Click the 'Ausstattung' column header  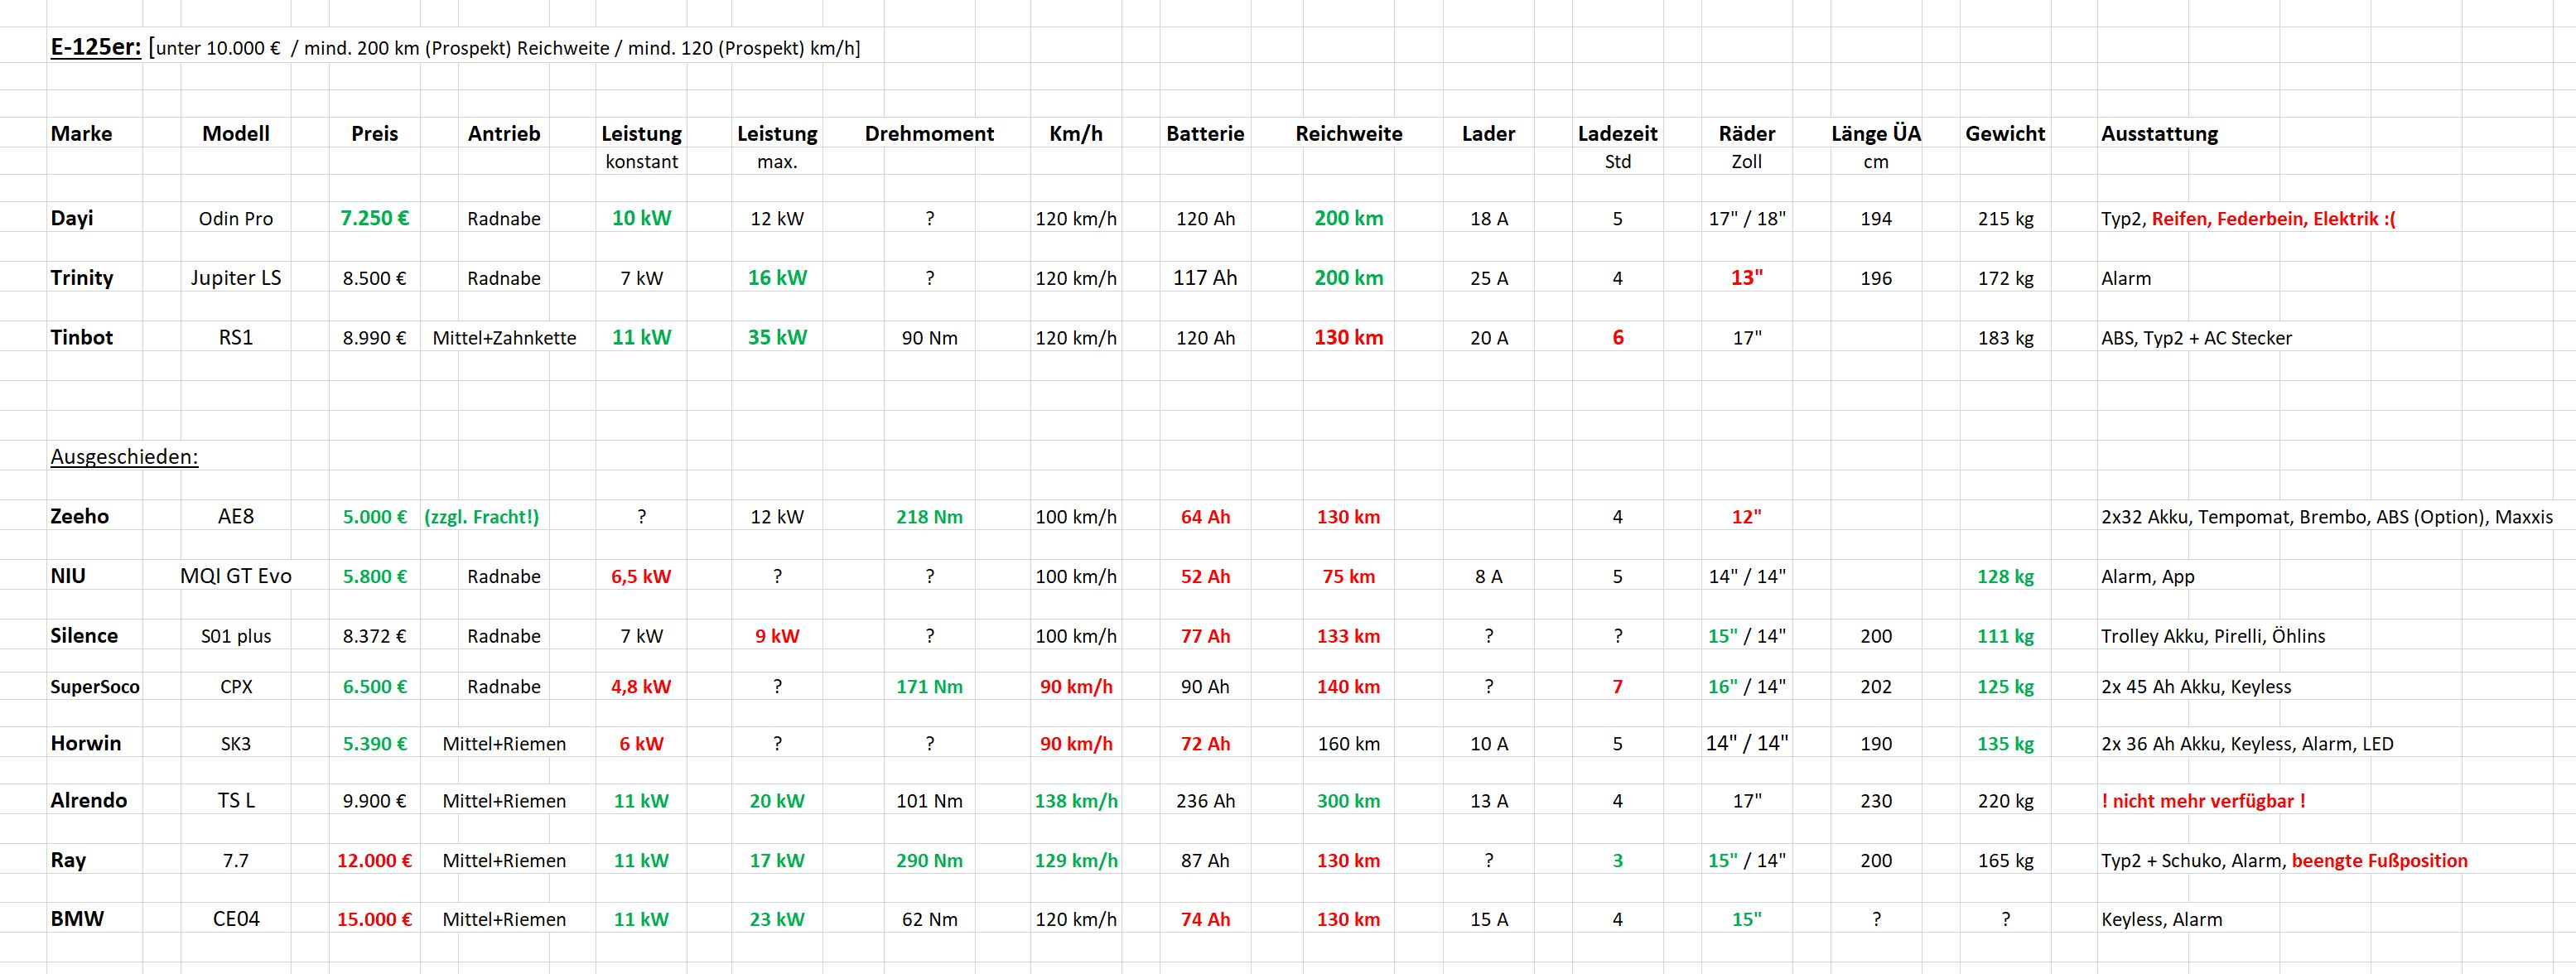point(2159,134)
